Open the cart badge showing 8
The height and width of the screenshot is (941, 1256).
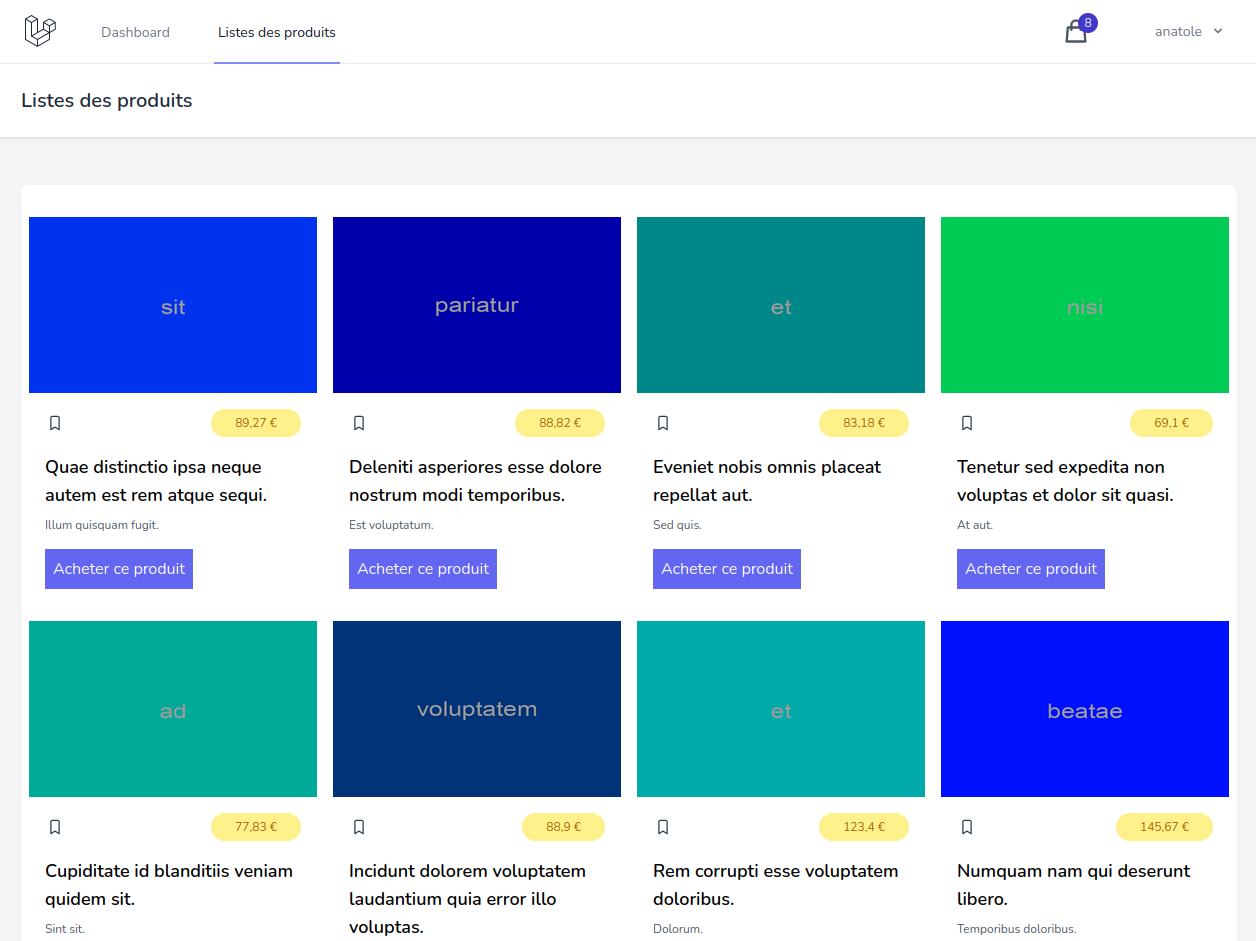pos(1088,21)
